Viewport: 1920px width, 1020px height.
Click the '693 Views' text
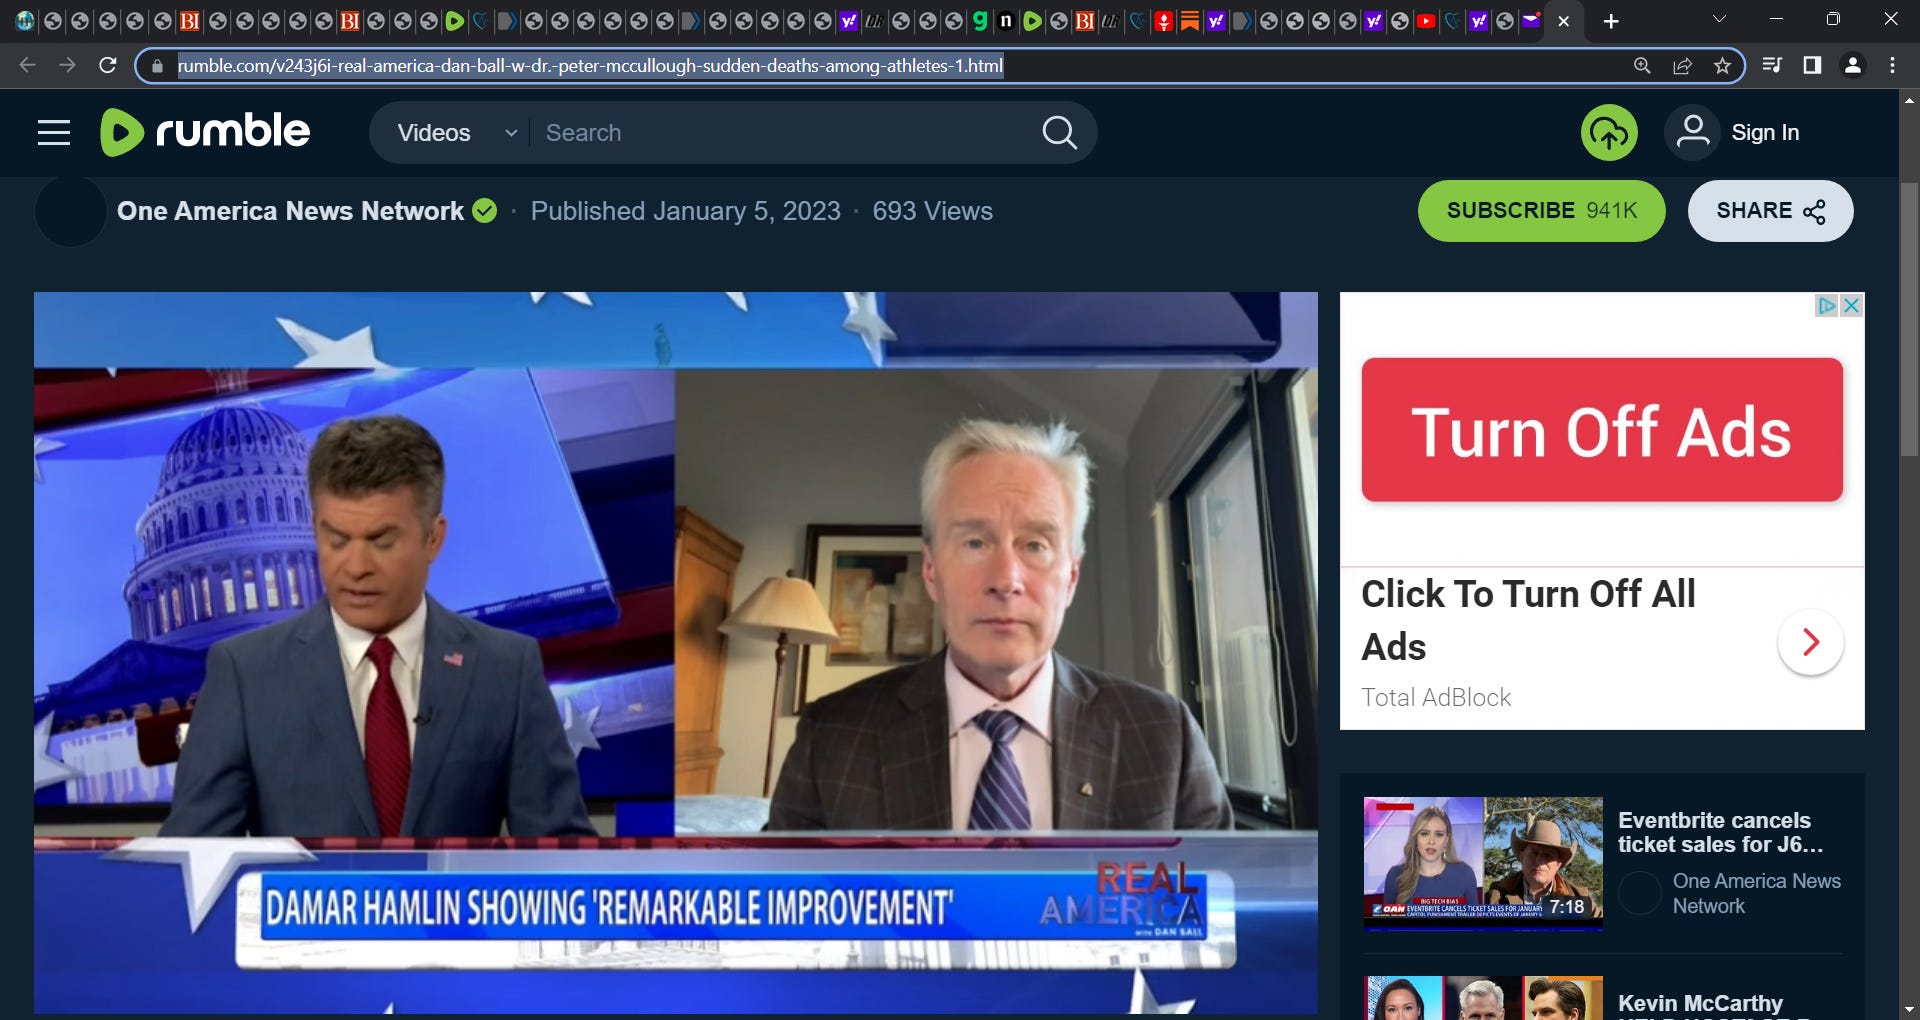(x=932, y=211)
